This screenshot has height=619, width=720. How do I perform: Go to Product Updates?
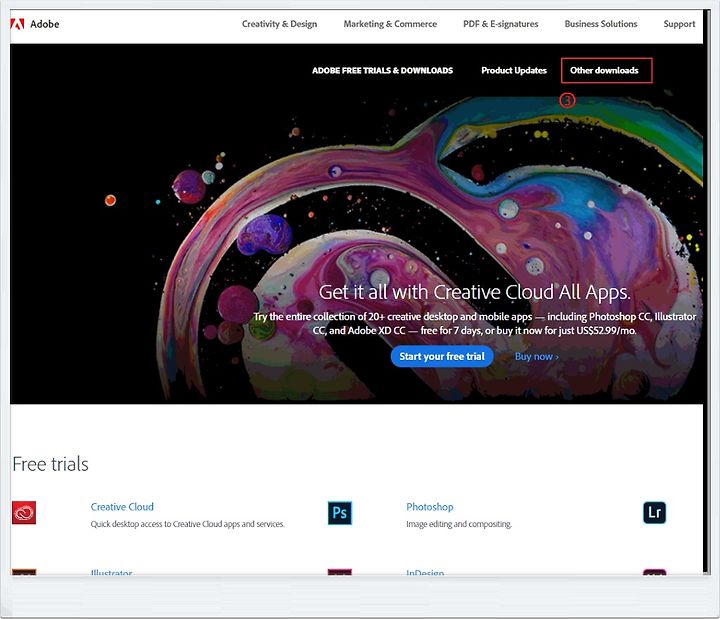(514, 70)
